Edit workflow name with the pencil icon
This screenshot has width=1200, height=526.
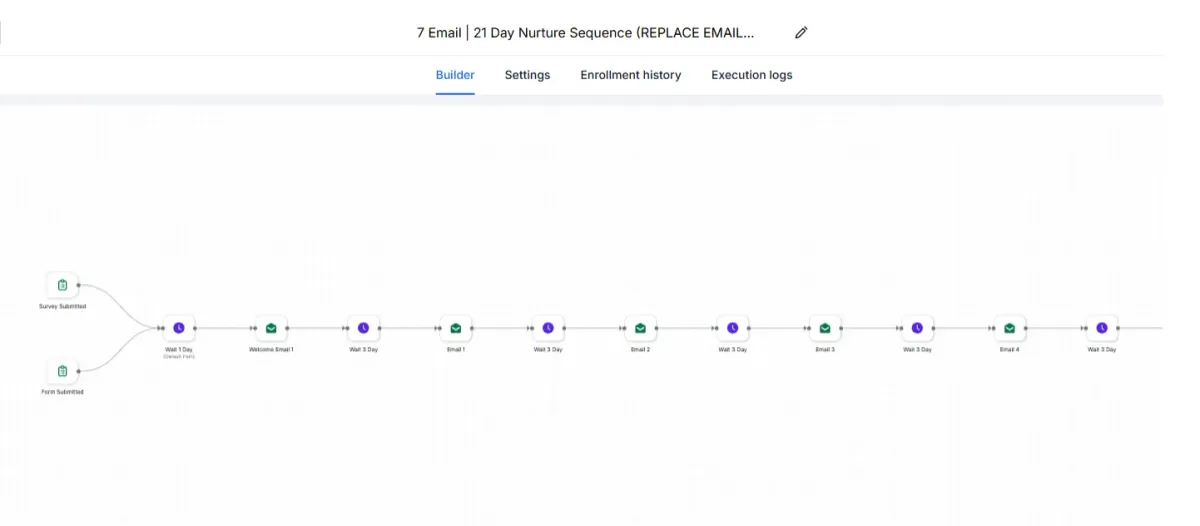click(801, 32)
